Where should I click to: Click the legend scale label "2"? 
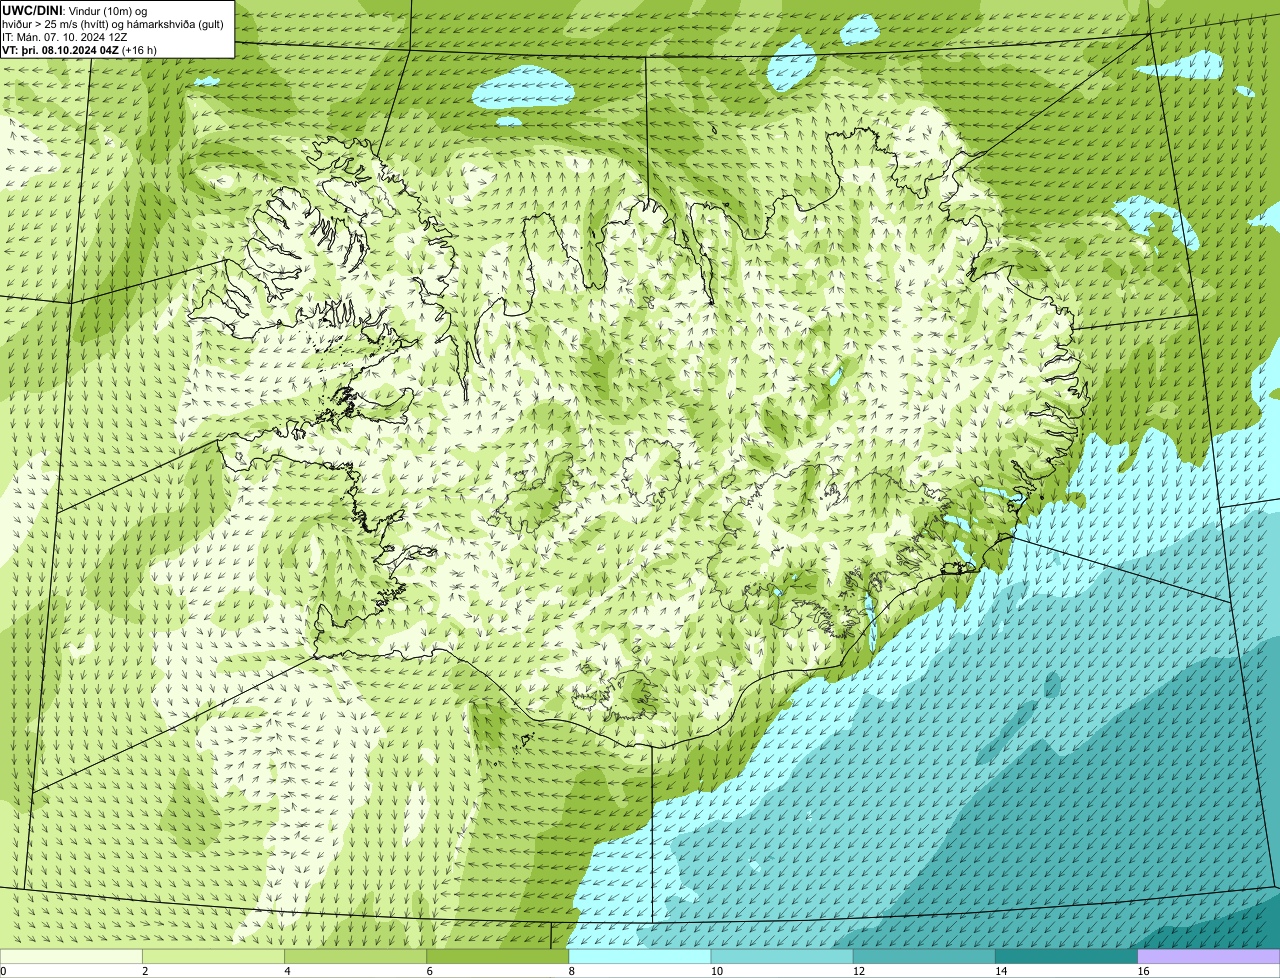click(x=145, y=971)
